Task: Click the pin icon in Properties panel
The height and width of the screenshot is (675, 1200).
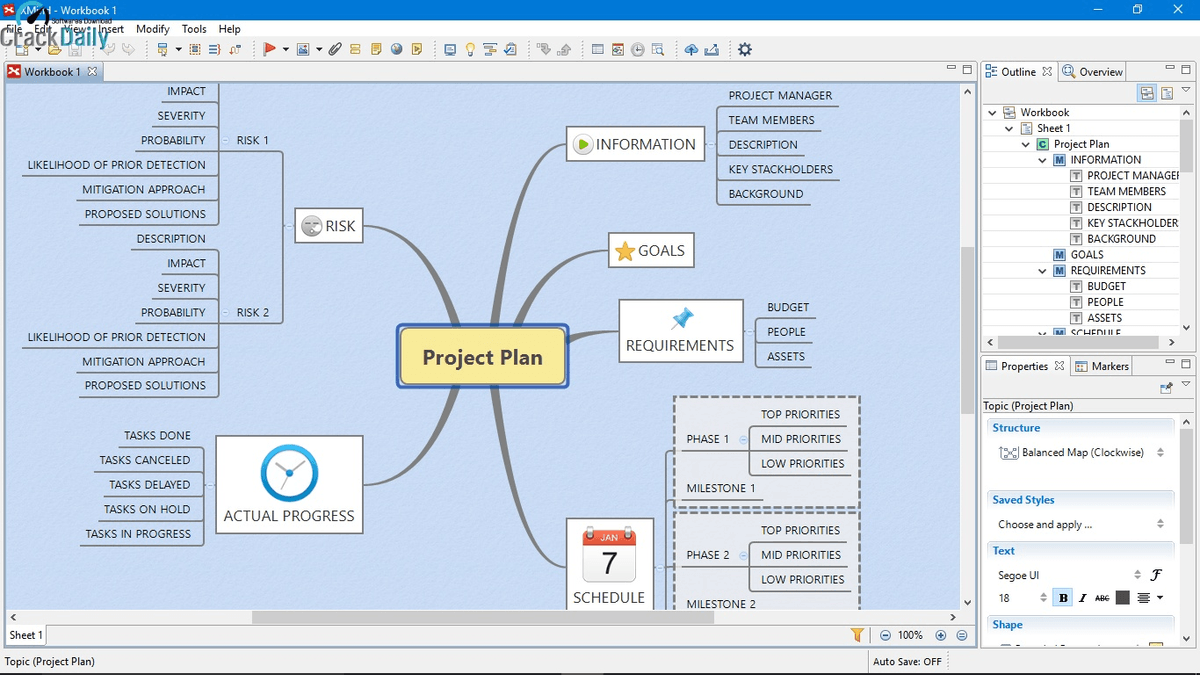Action: coord(1166,387)
